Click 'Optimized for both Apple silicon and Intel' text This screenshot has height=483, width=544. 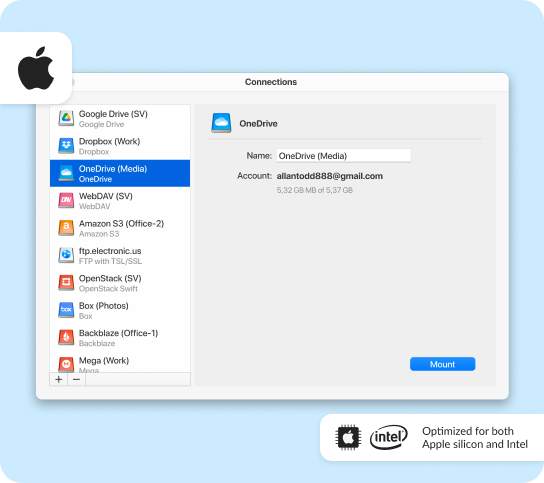pyautogui.click(x=475, y=438)
